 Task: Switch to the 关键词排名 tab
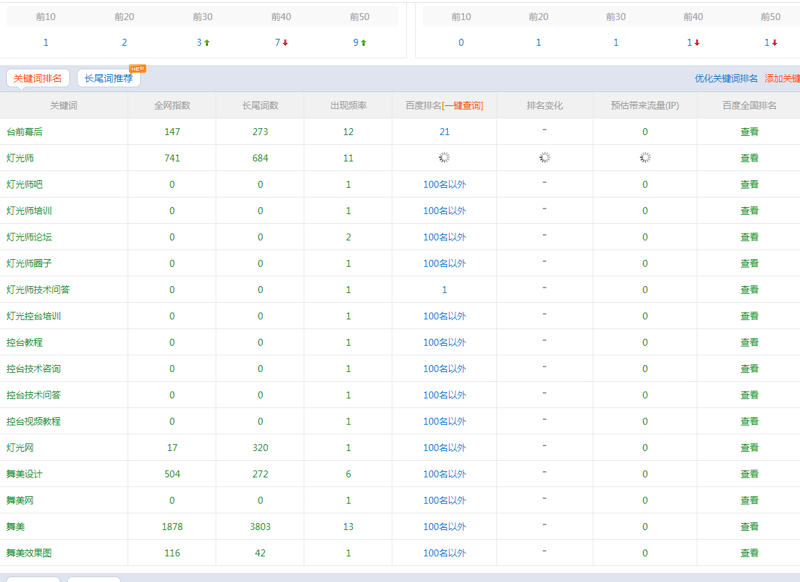[38, 79]
